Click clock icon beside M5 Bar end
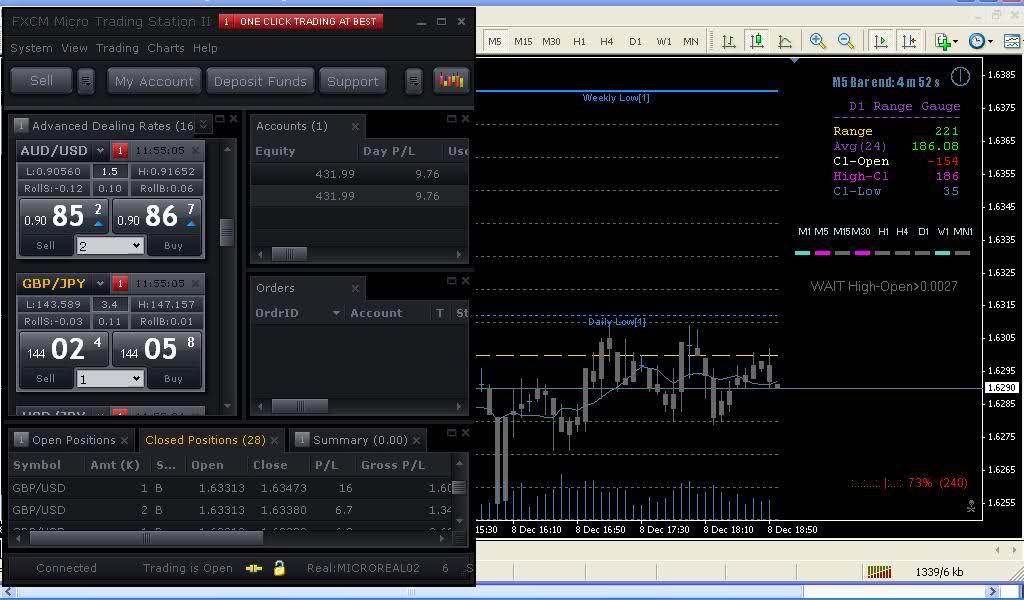This screenshot has height=600, width=1024. pyautogui.click(x=960, y=76)
